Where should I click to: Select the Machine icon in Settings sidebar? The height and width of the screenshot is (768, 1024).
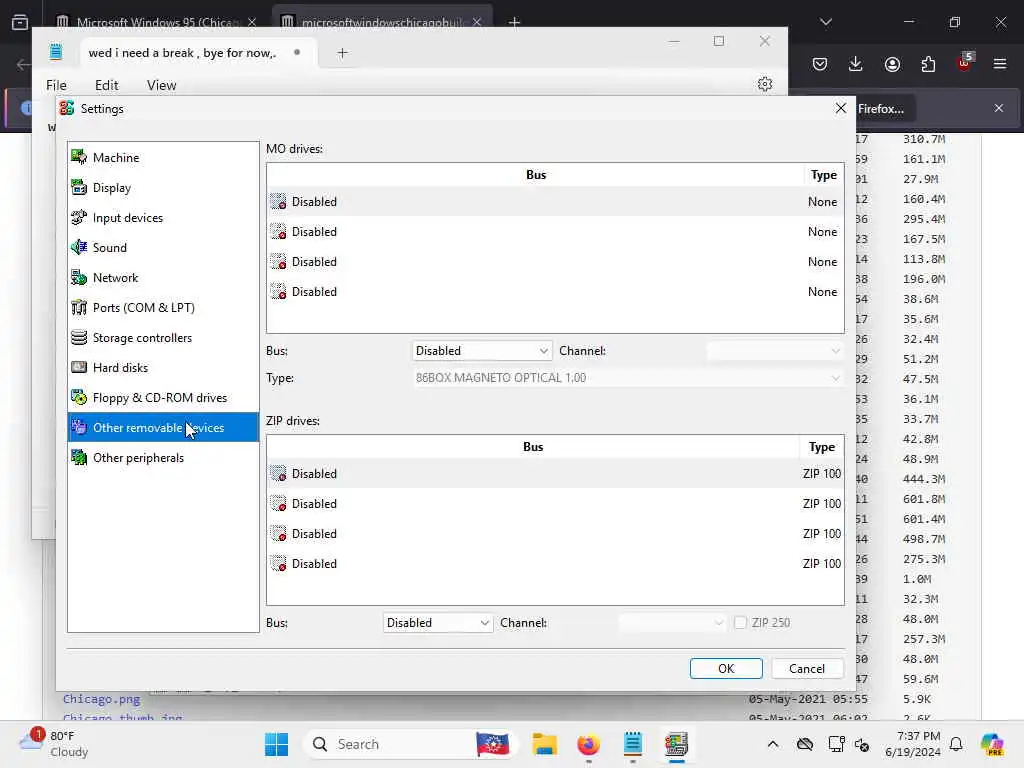(x=79, y=157)
